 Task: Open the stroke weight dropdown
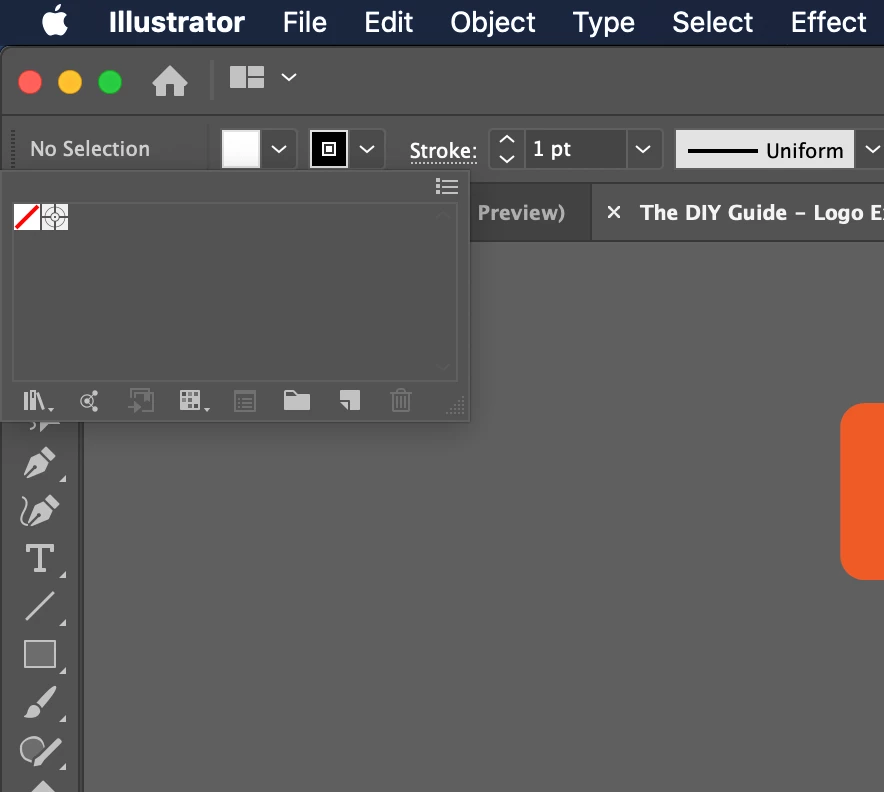pyautogui.click(x=643, y=149)
